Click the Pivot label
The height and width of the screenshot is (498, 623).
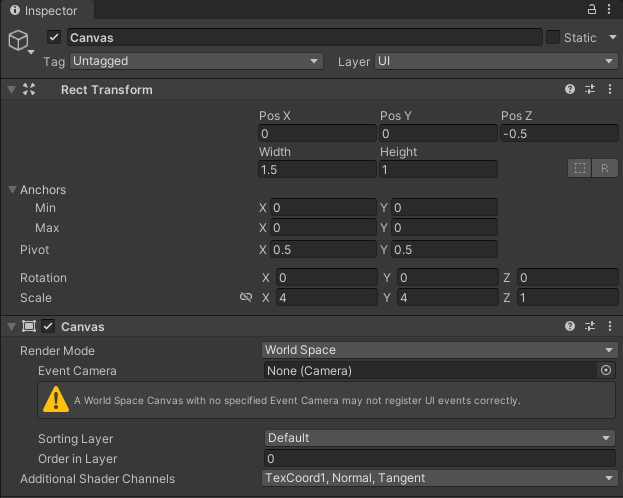point(35,250)
